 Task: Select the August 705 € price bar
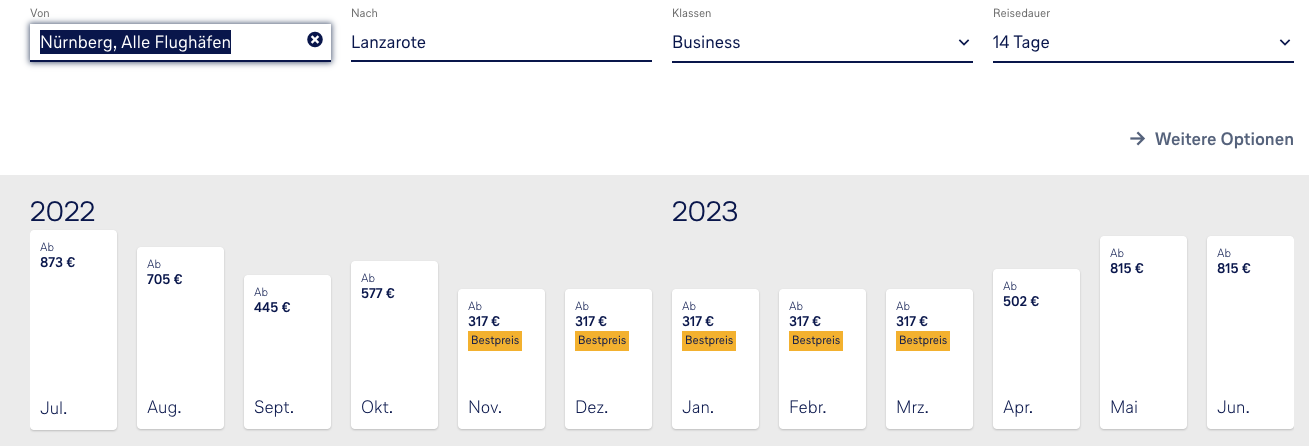tap(180, 338)
